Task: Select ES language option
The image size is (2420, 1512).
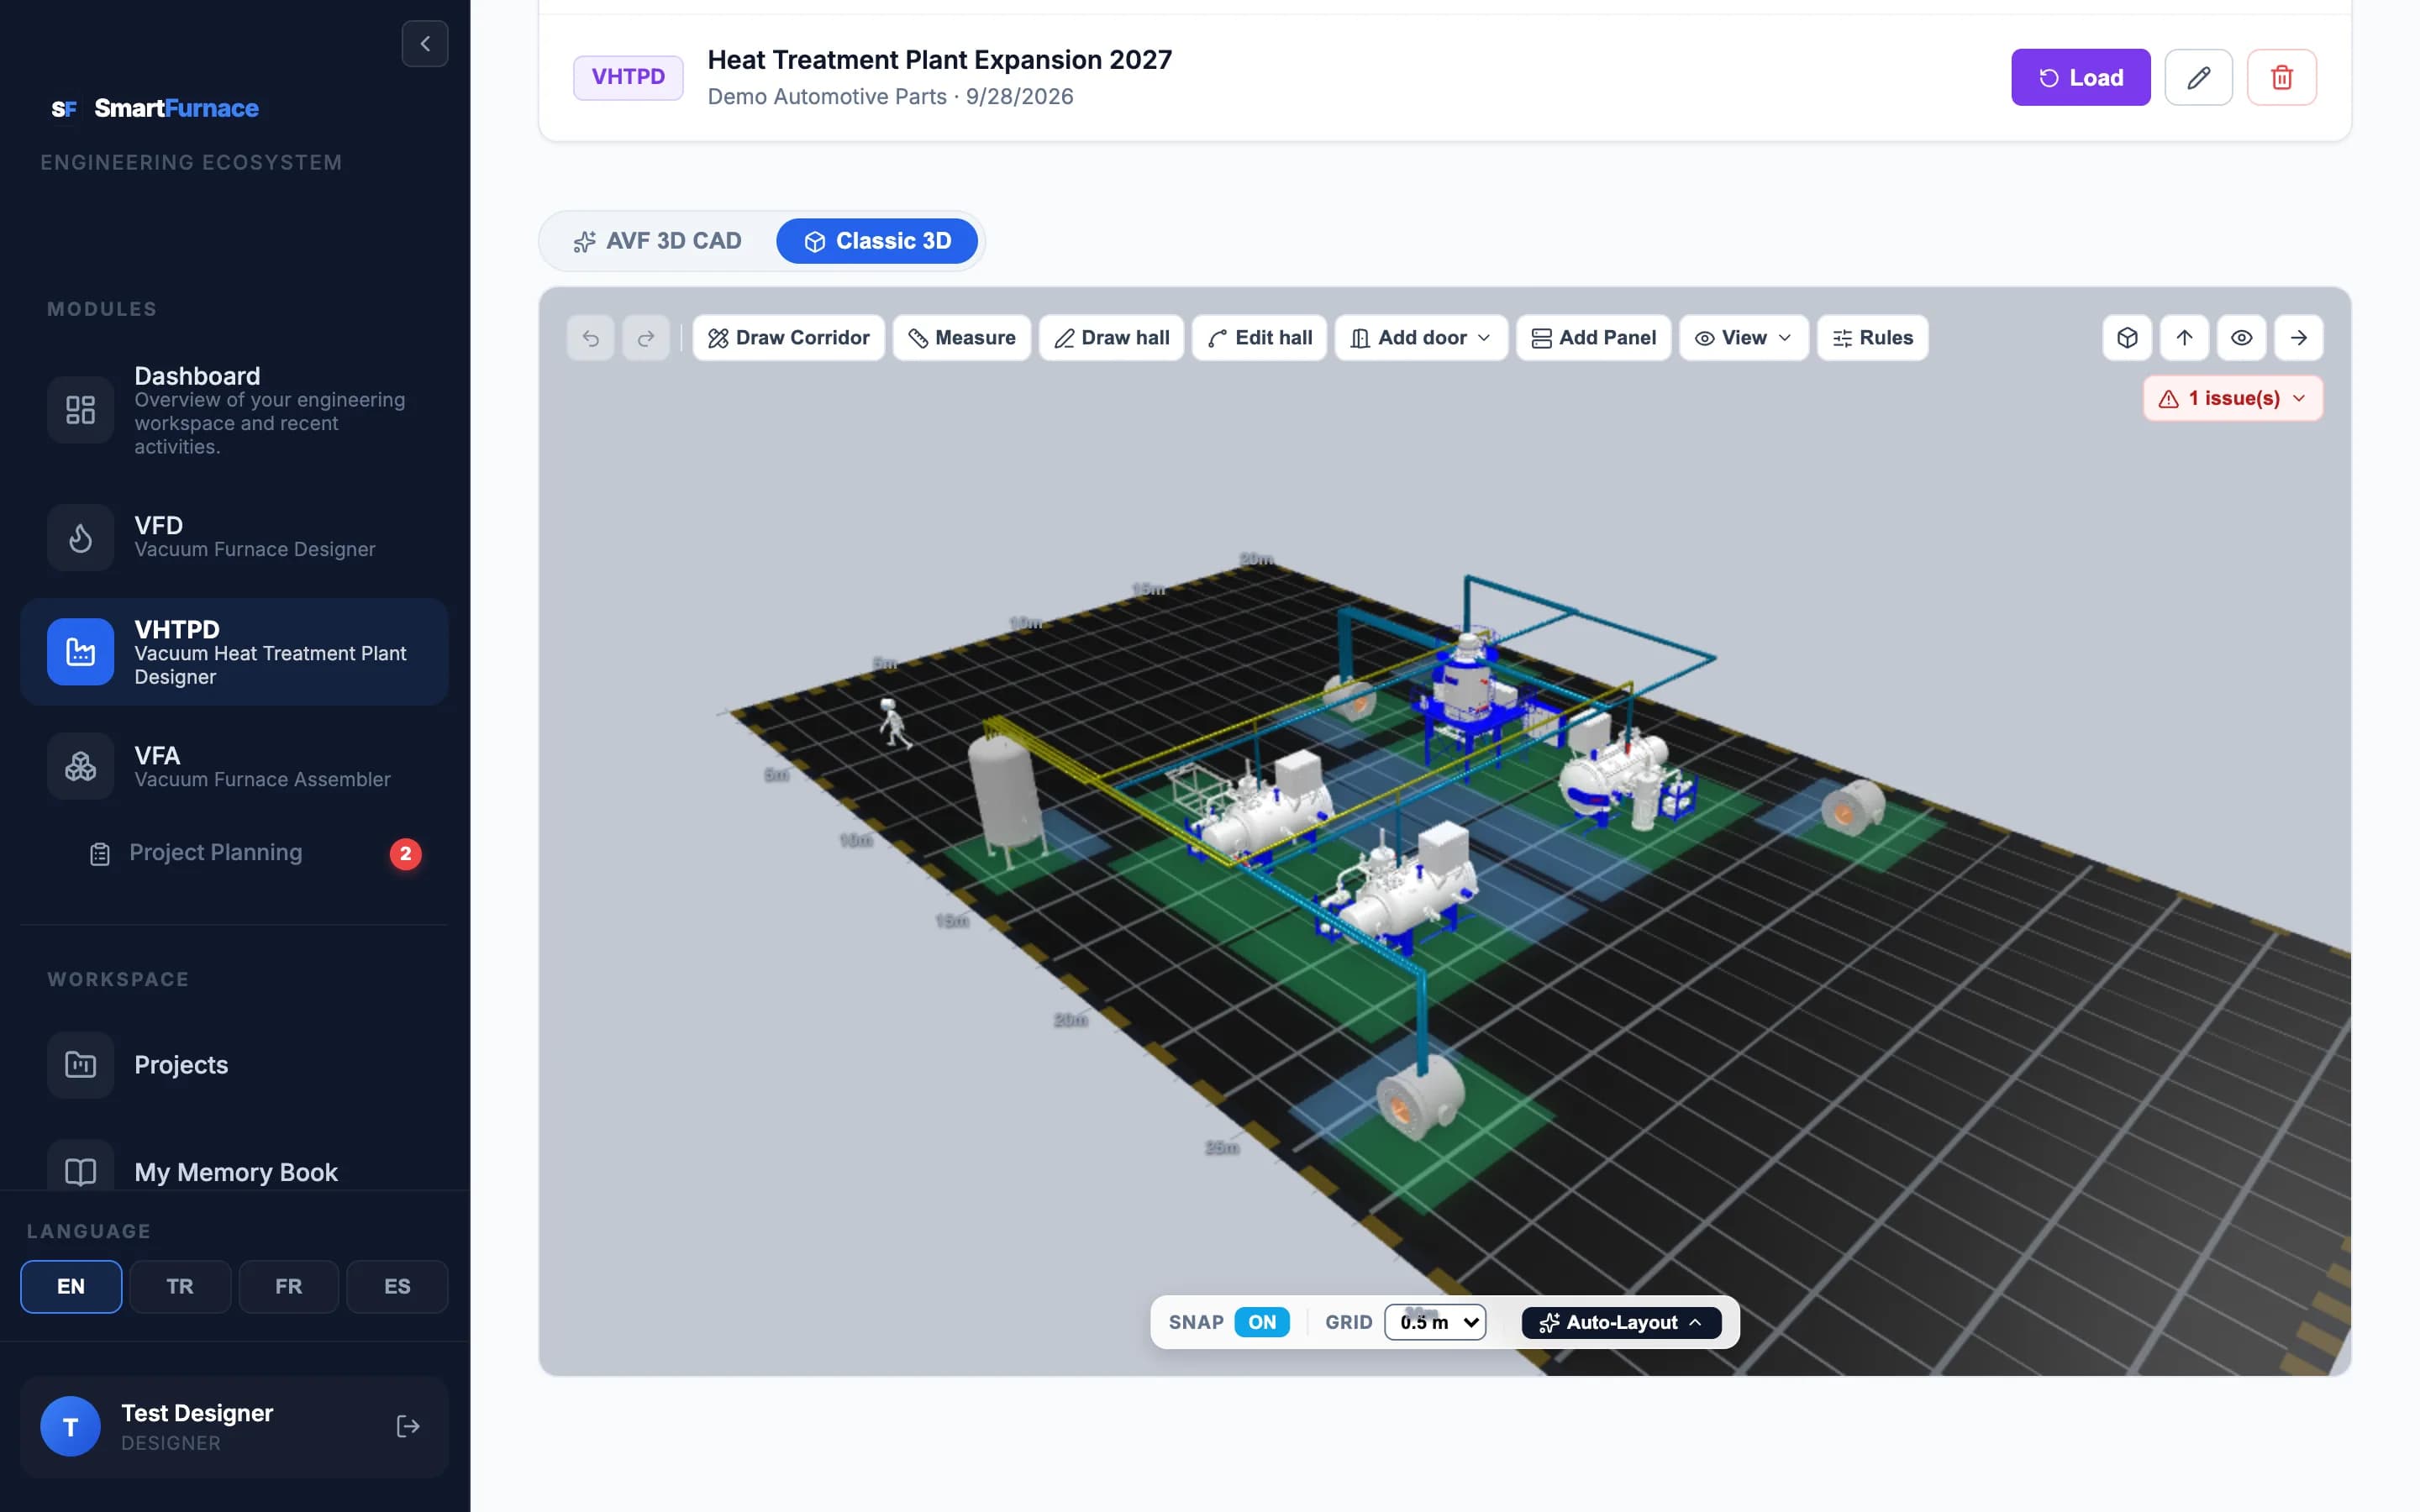Action: tap(397, 1286)
